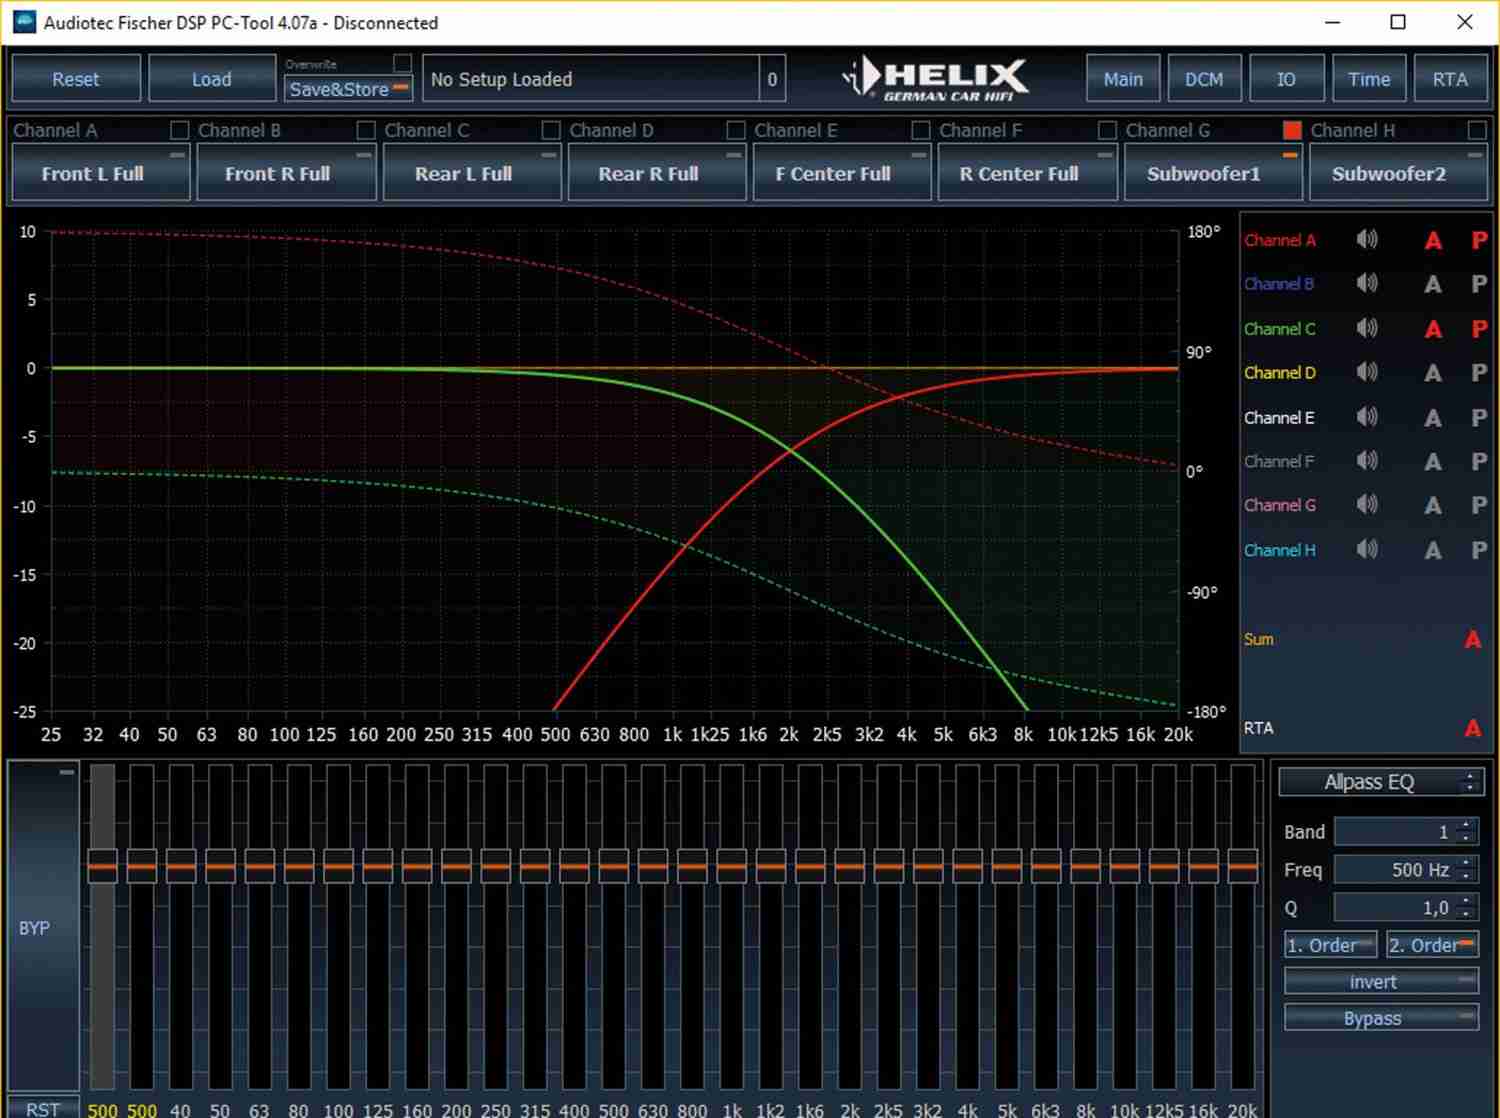The height and width of the screenshot is (1118, 1500).
Task: Show phase 'P' for Channel F
Action: click(1479, 462)
